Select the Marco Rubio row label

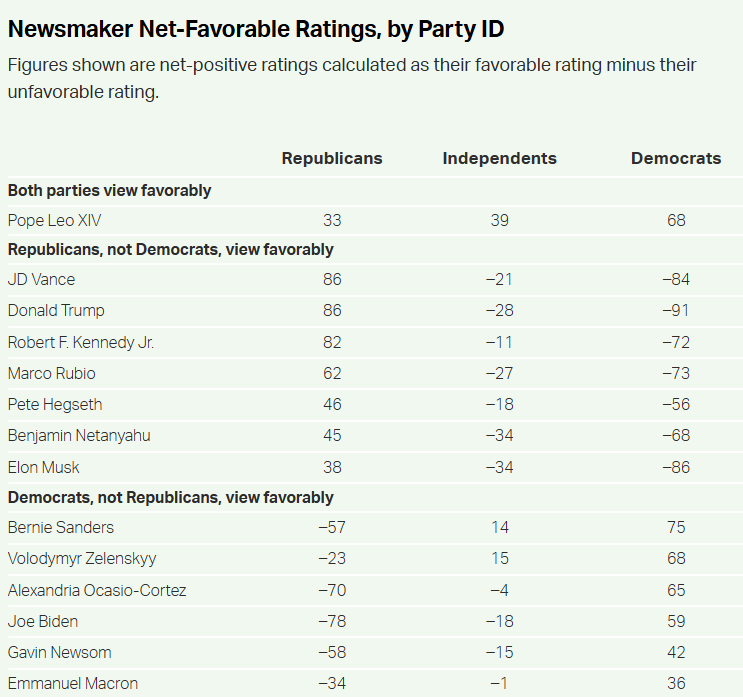pyautogui.click(x=52, y=373)
